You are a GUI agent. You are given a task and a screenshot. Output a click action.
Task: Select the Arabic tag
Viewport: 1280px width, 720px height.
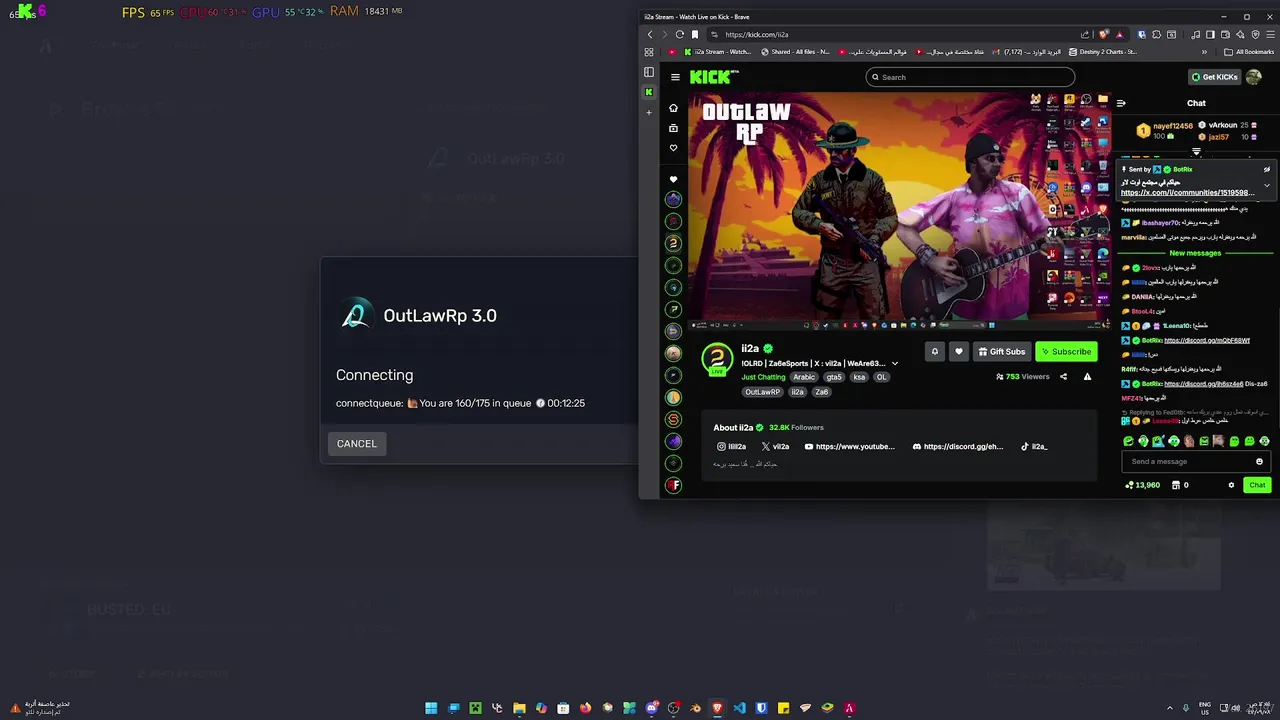804,377
